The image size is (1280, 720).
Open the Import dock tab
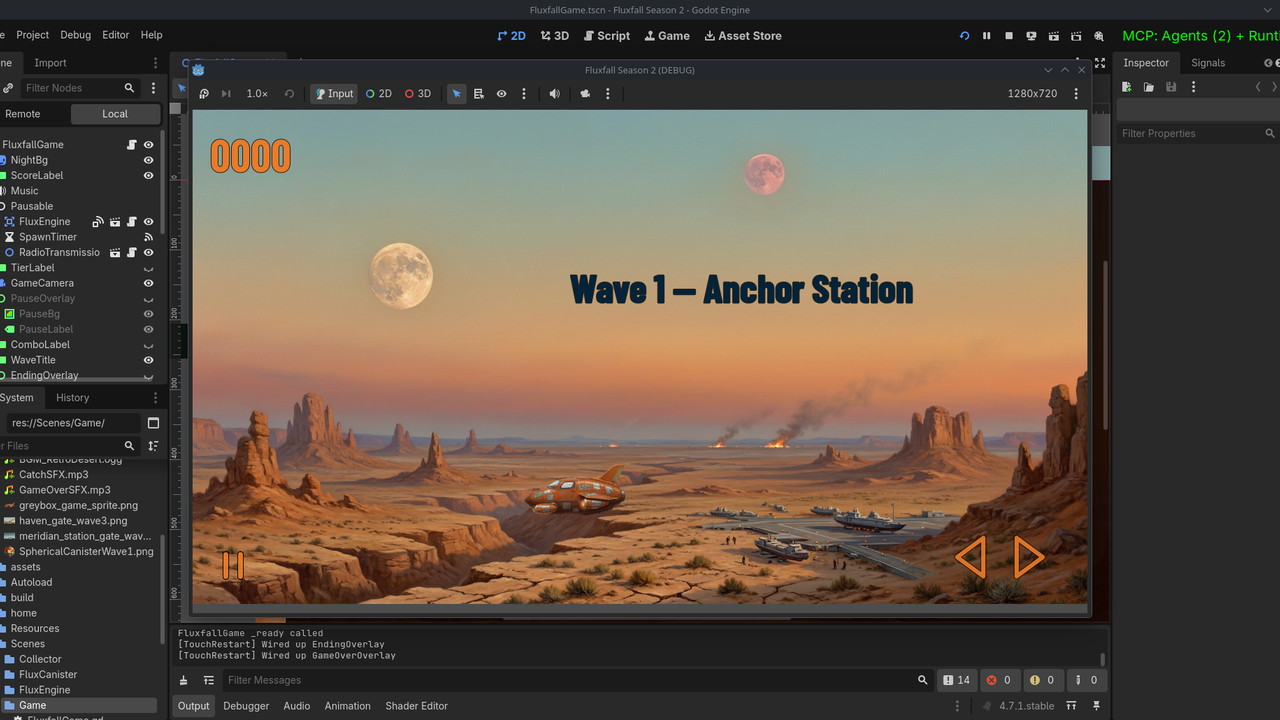[x=50, y=63]
